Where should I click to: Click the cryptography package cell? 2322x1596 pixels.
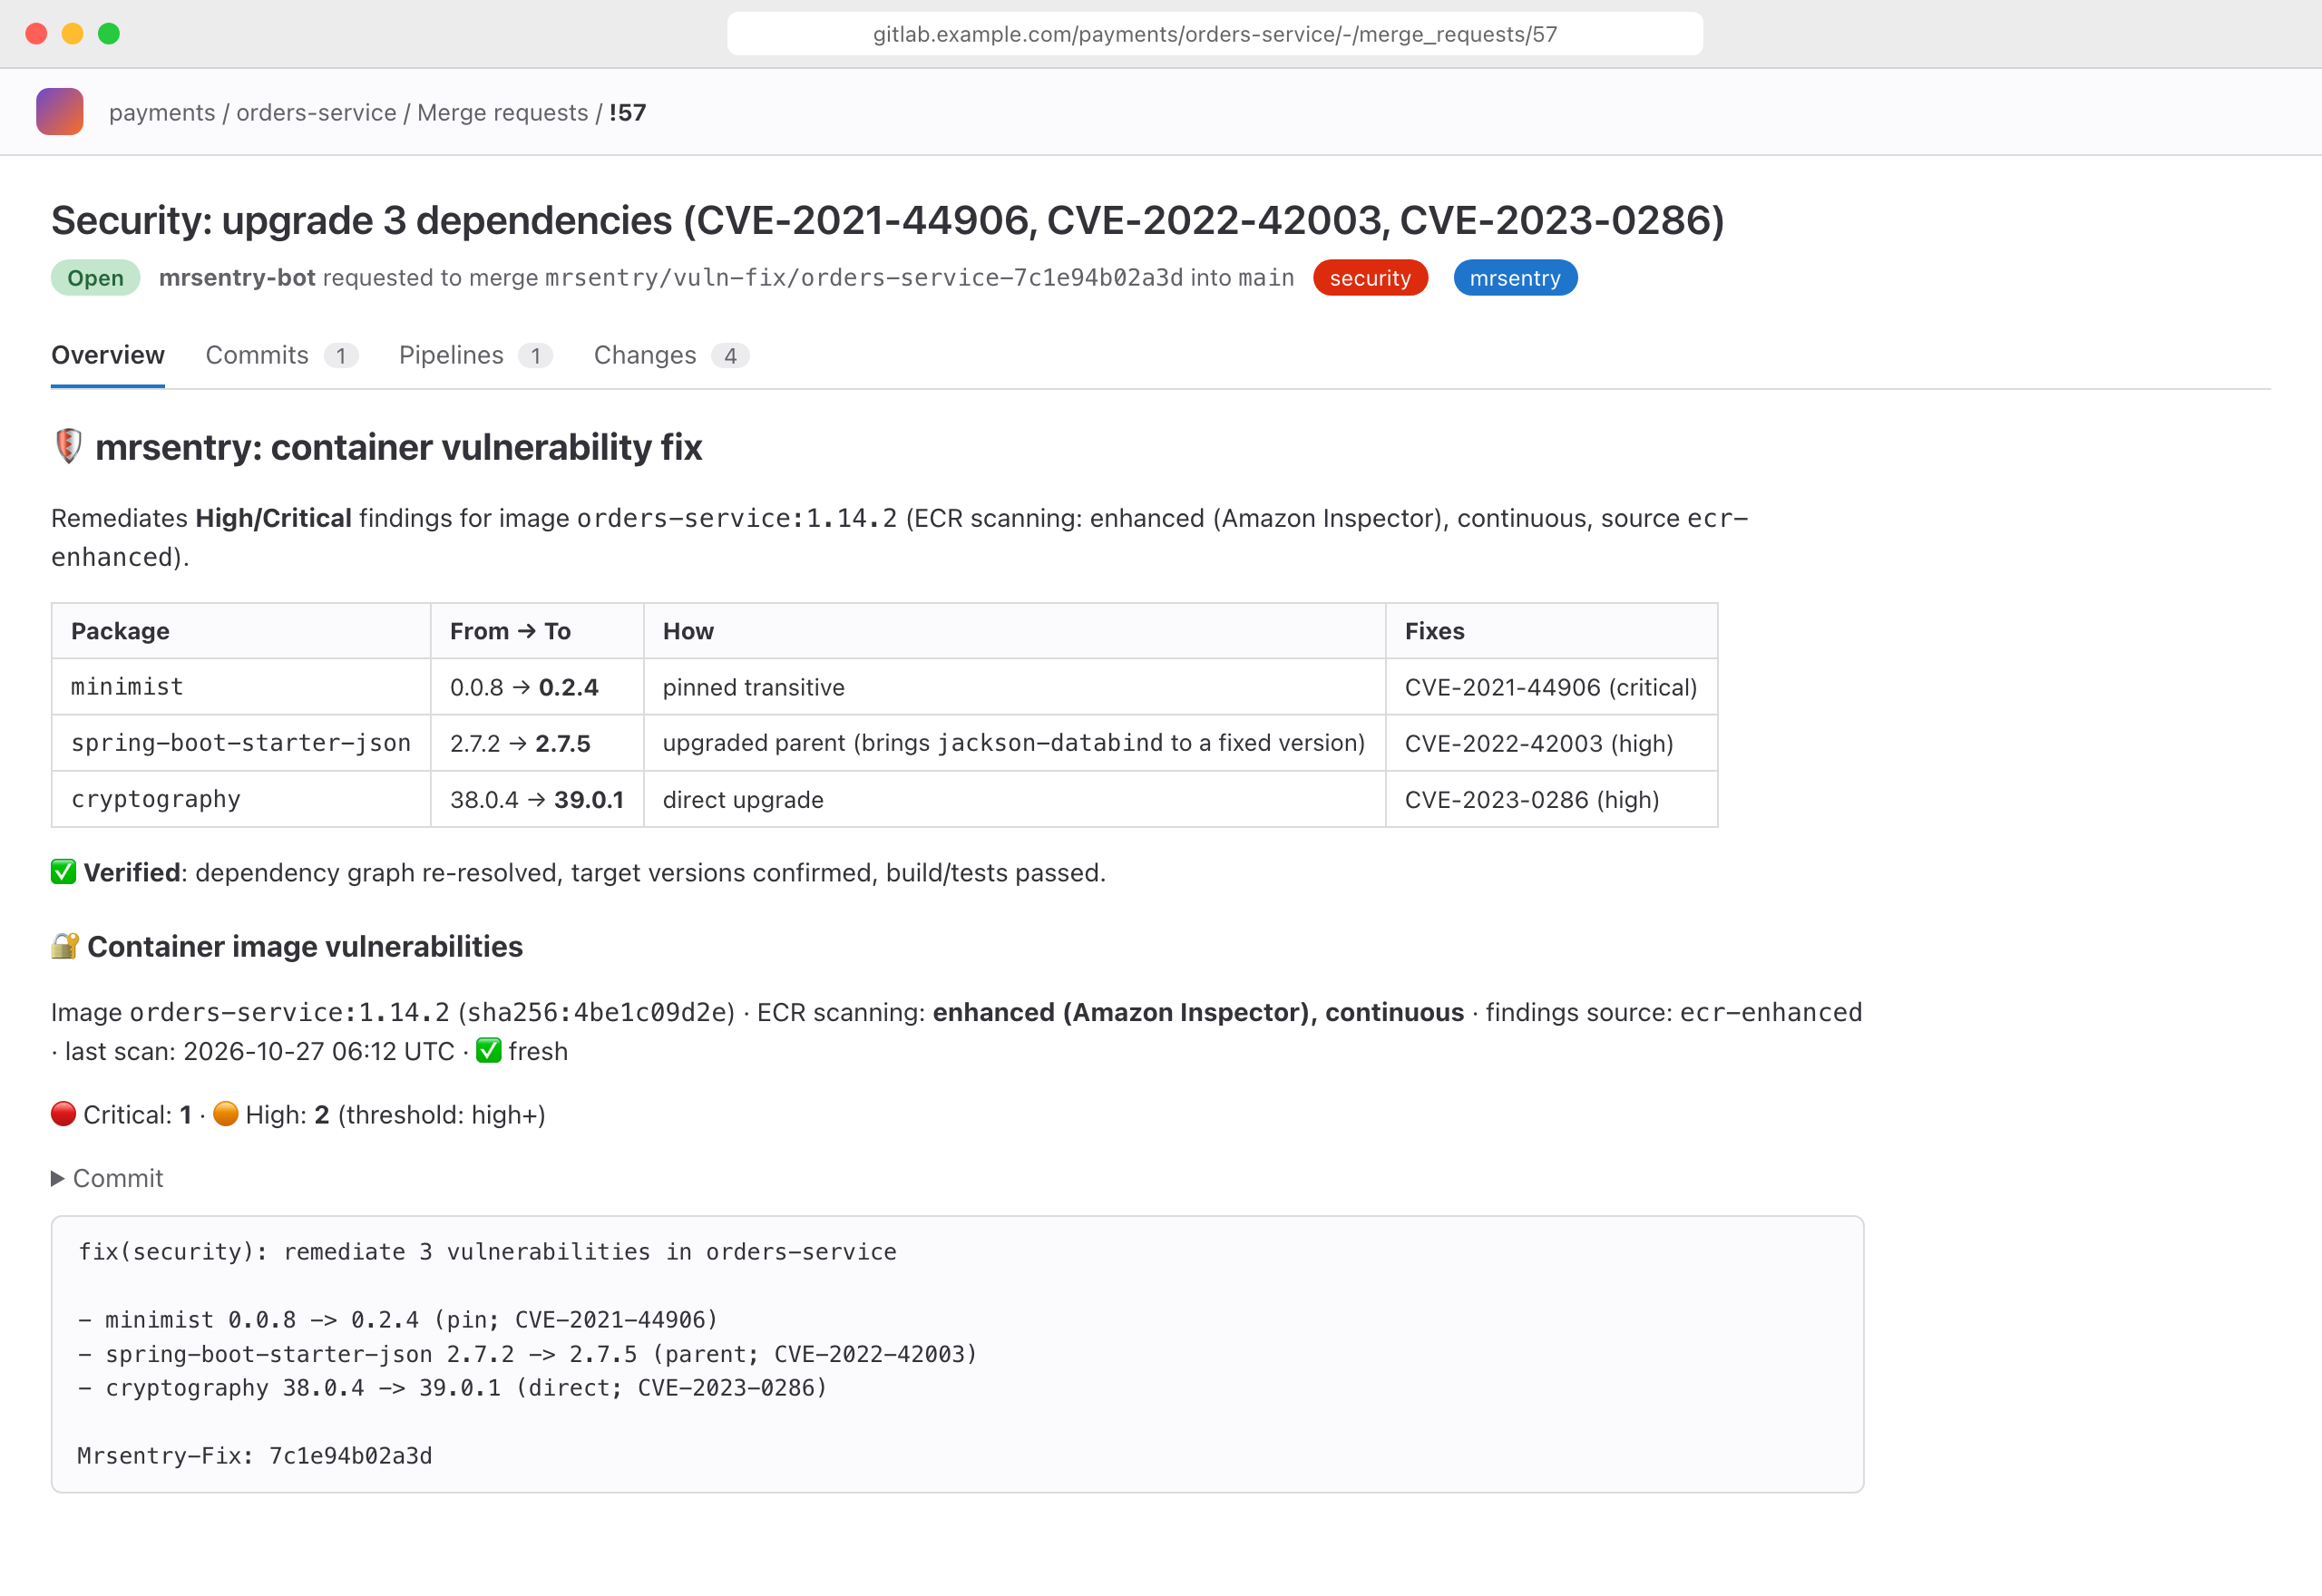click(x=241, y=798)
